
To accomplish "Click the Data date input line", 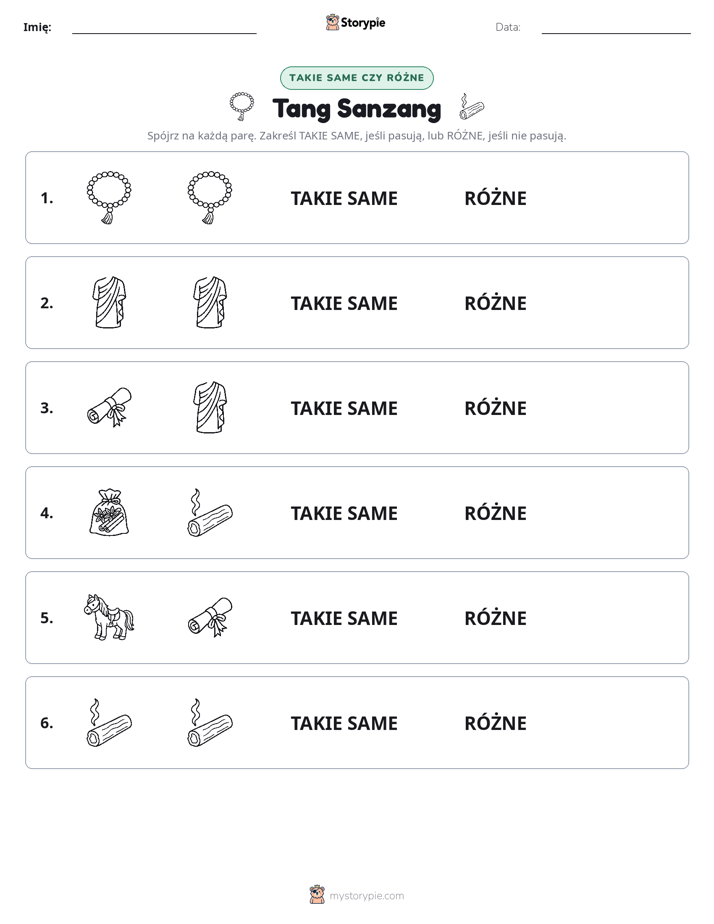I will [x=616, y=28].
